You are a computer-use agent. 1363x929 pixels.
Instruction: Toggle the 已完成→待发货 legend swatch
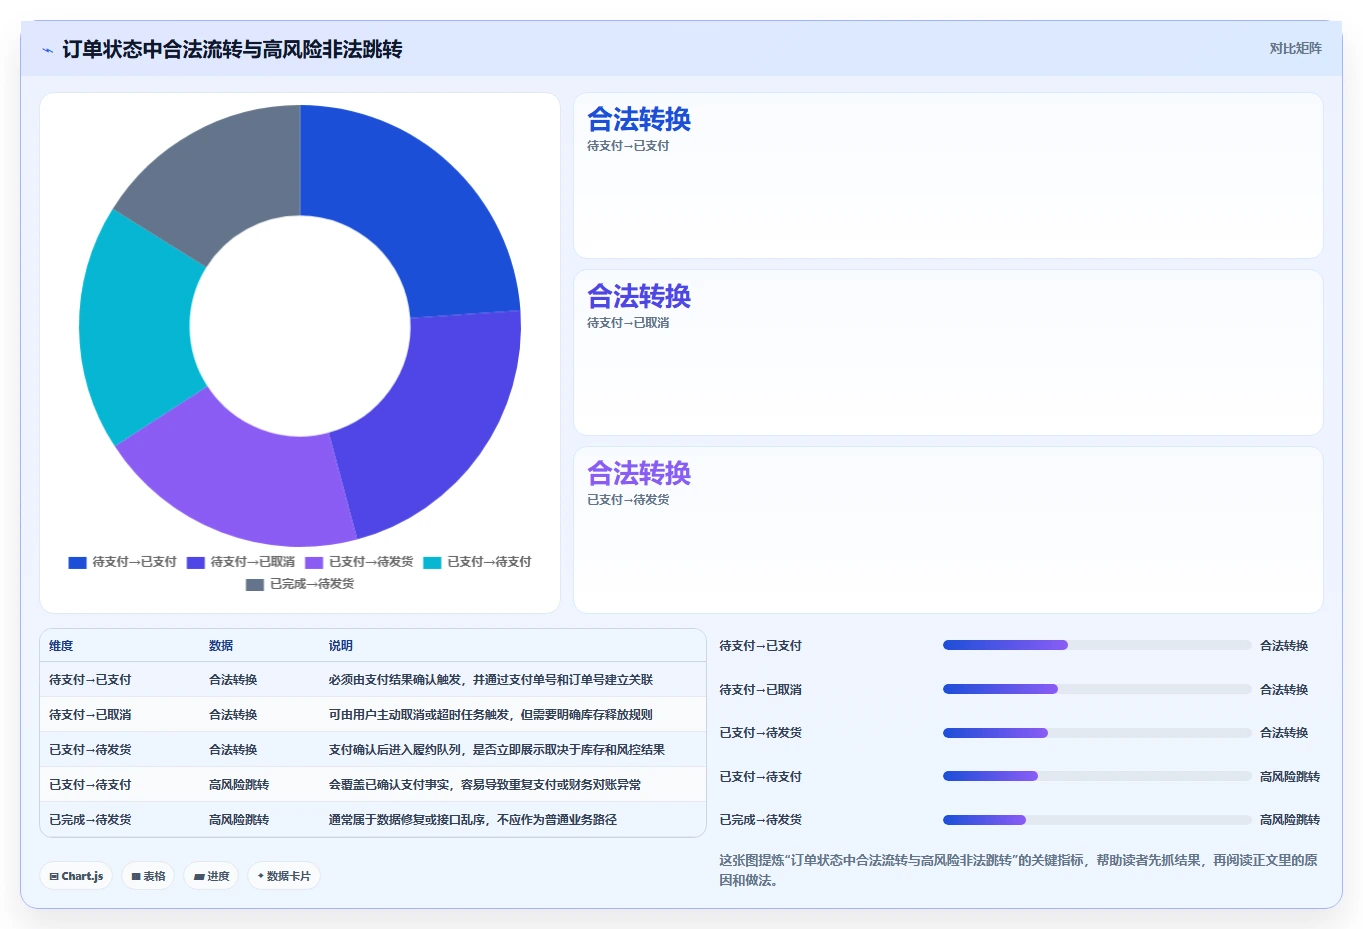[255, 584]
